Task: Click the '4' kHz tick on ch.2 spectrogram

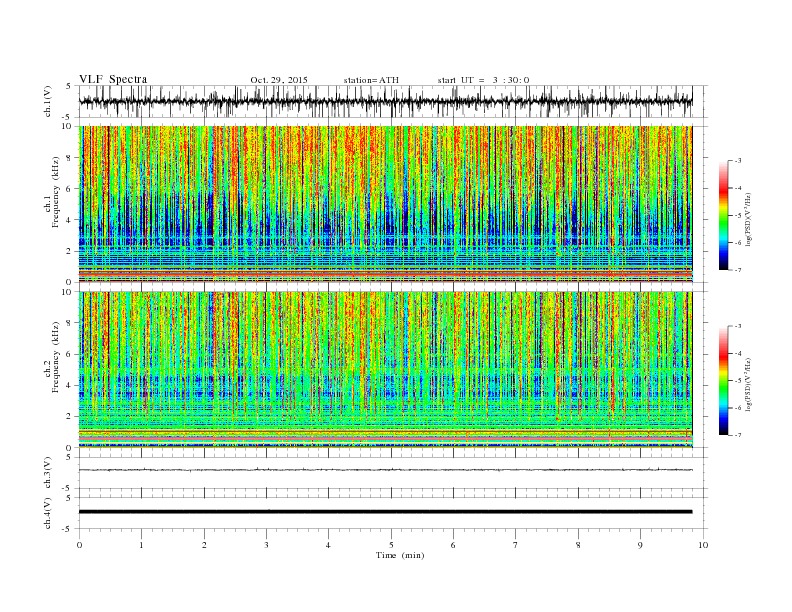Action: click(x=70, y=386)
